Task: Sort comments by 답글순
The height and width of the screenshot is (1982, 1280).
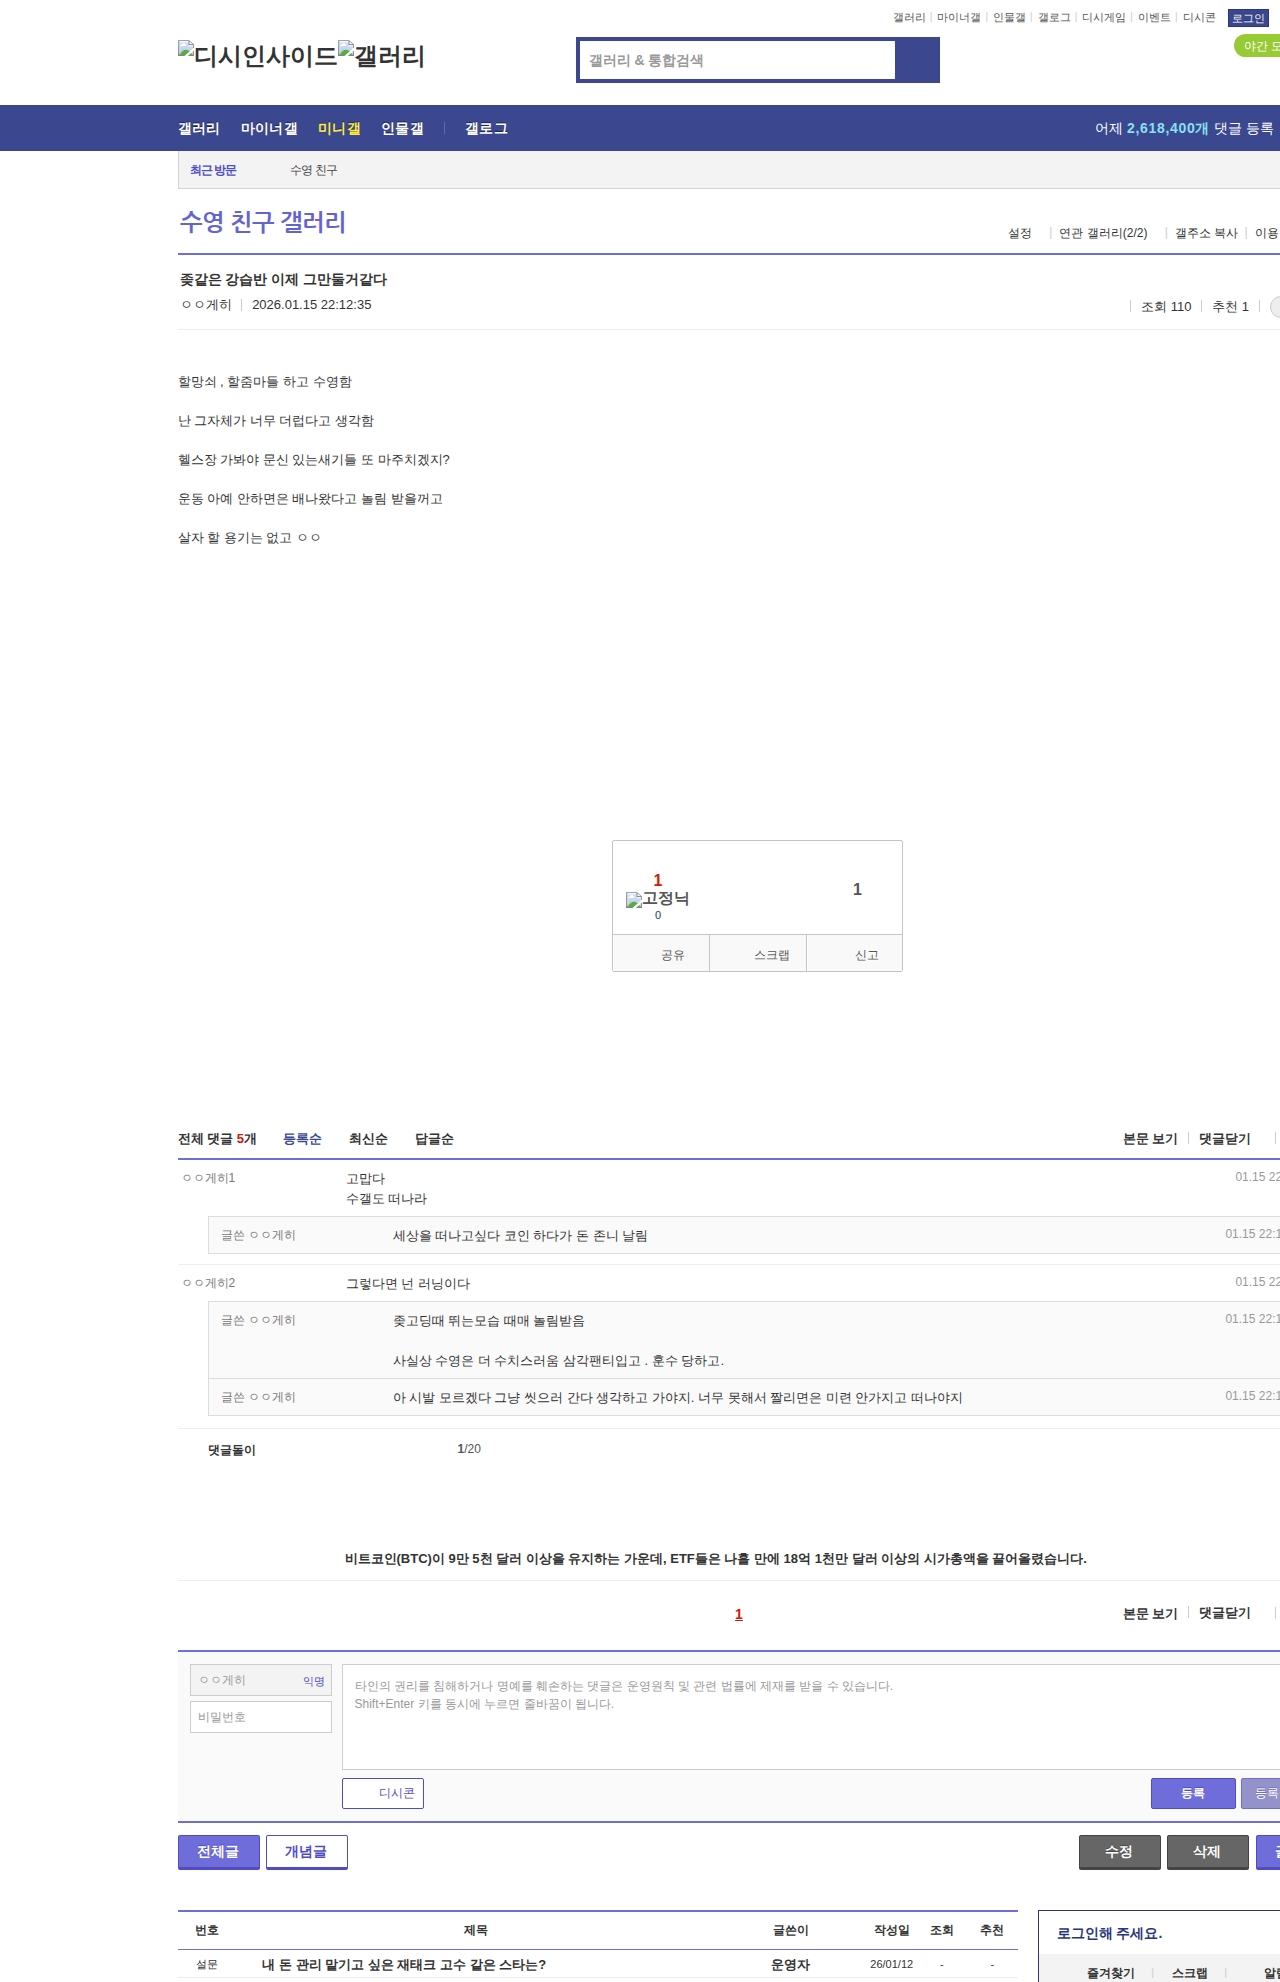Action: (434, 1139)
